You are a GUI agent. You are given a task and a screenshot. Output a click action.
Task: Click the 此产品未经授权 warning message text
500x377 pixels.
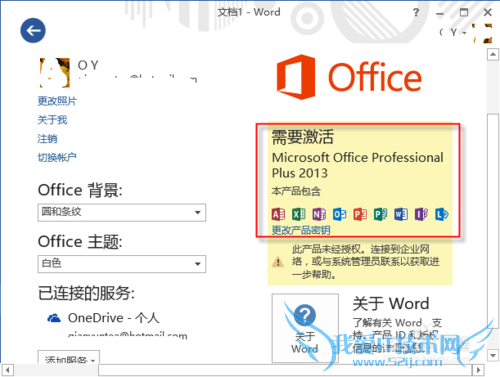(366, 262)
